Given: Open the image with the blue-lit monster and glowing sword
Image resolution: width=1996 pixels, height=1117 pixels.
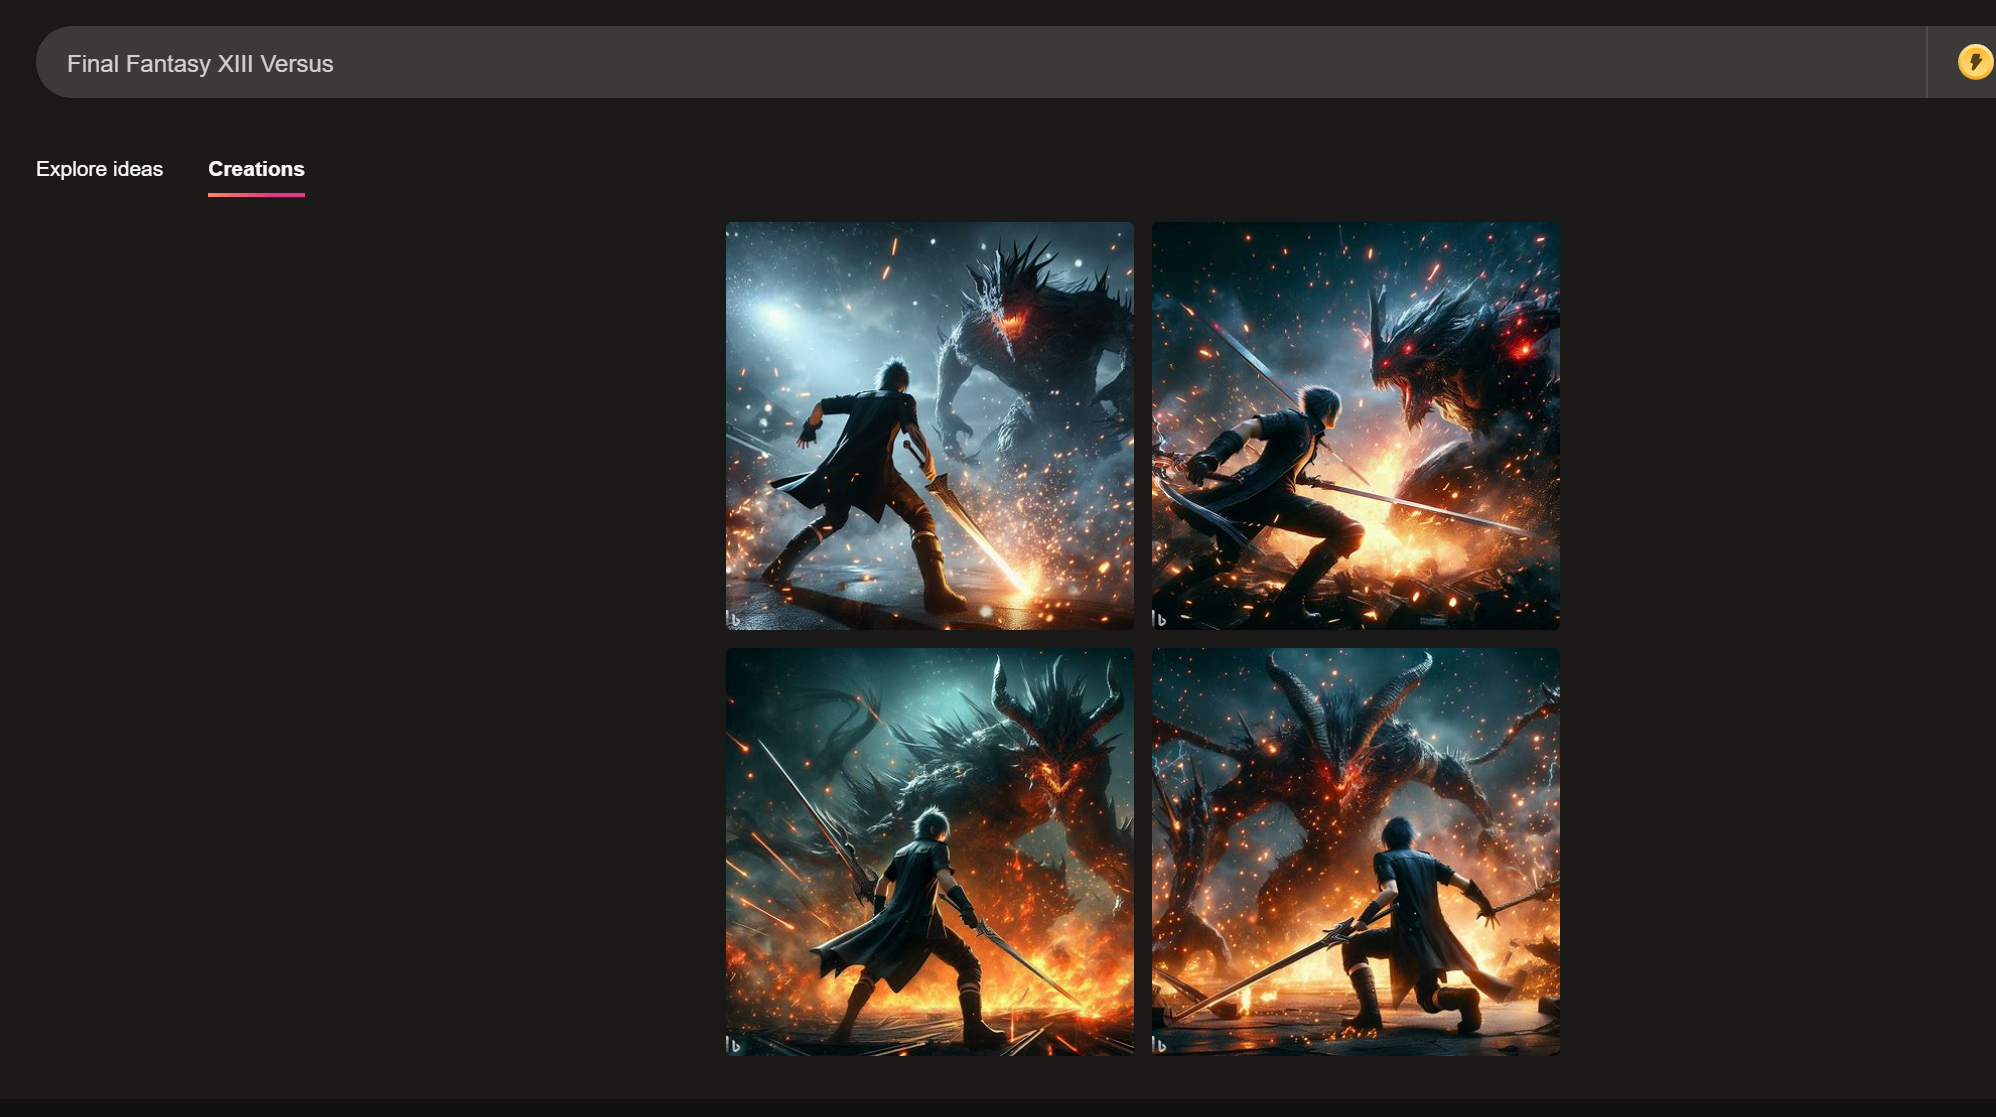Looking at the screenshot, I should tap(930, 426).
